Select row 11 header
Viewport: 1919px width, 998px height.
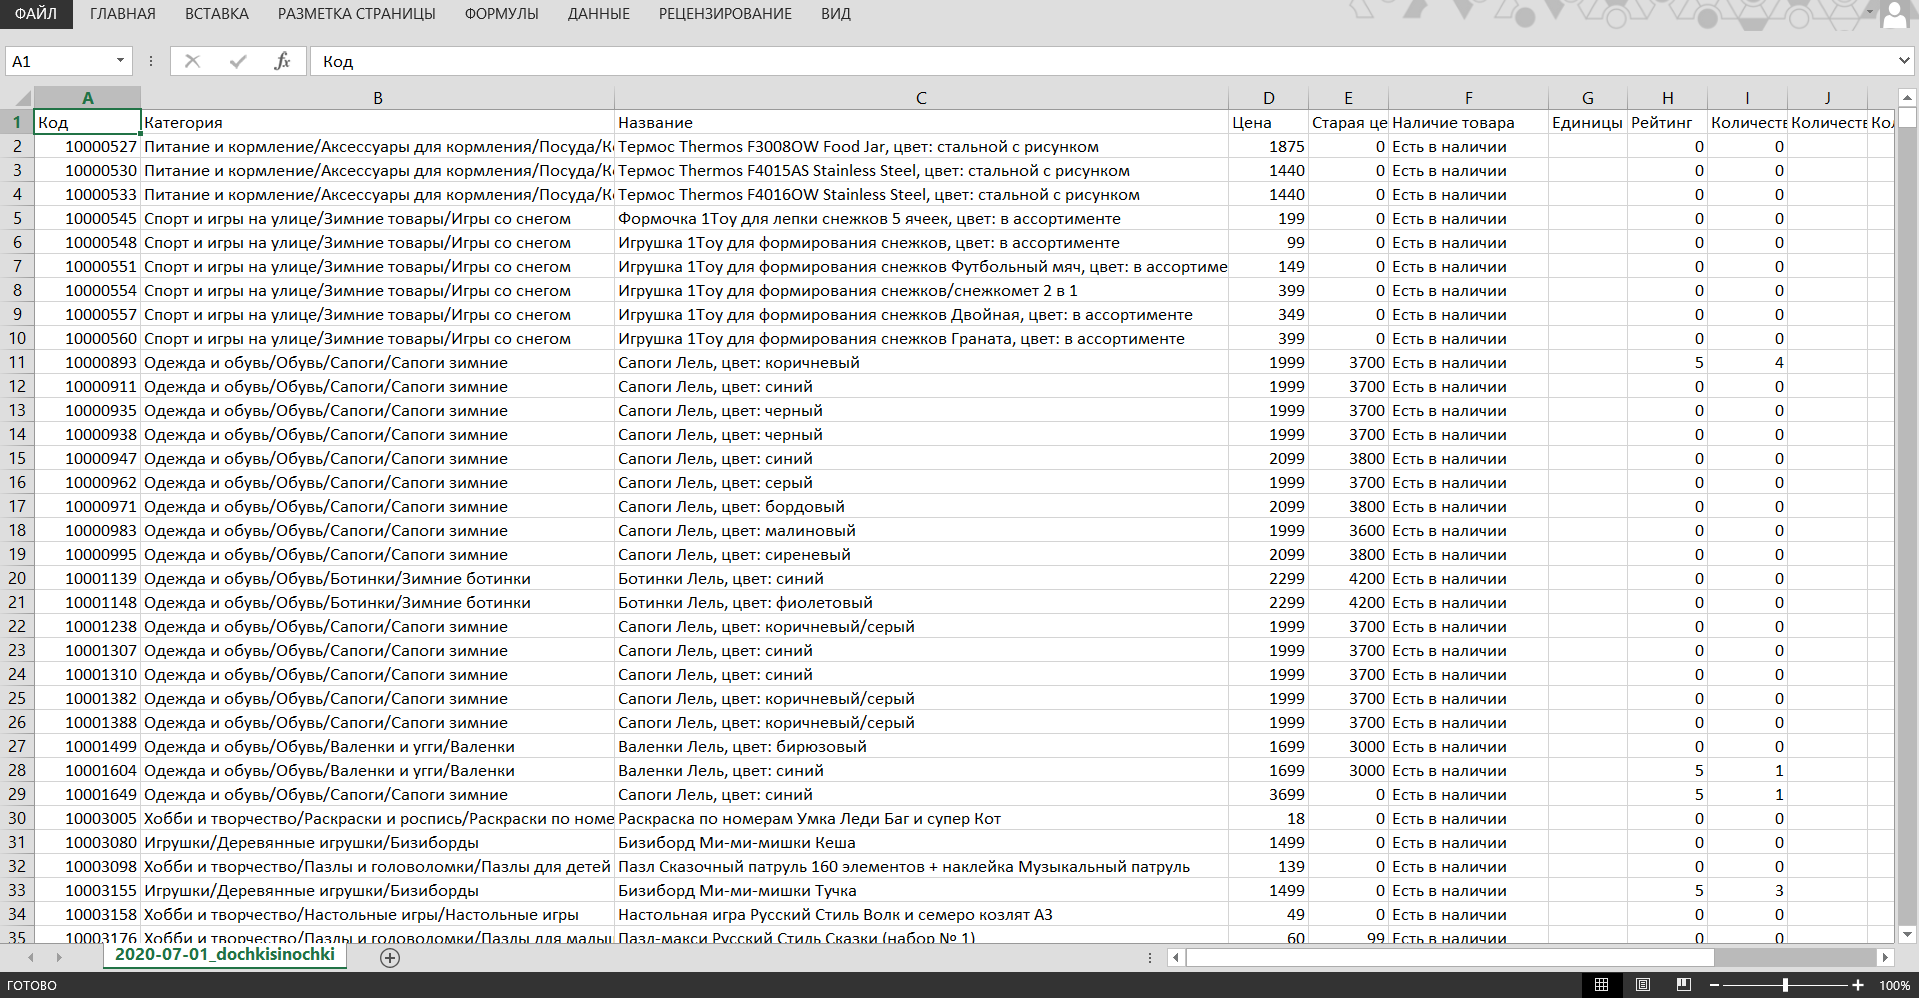(x=17, y=362)
